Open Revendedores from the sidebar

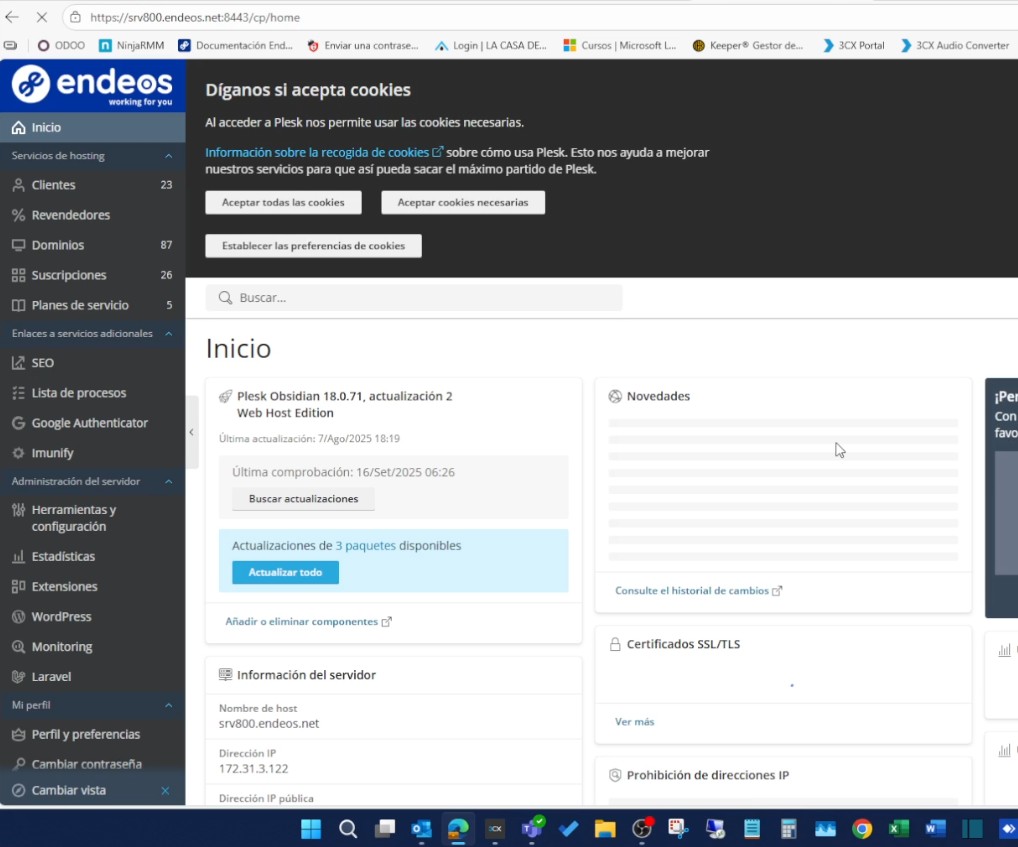click(70, 215)
